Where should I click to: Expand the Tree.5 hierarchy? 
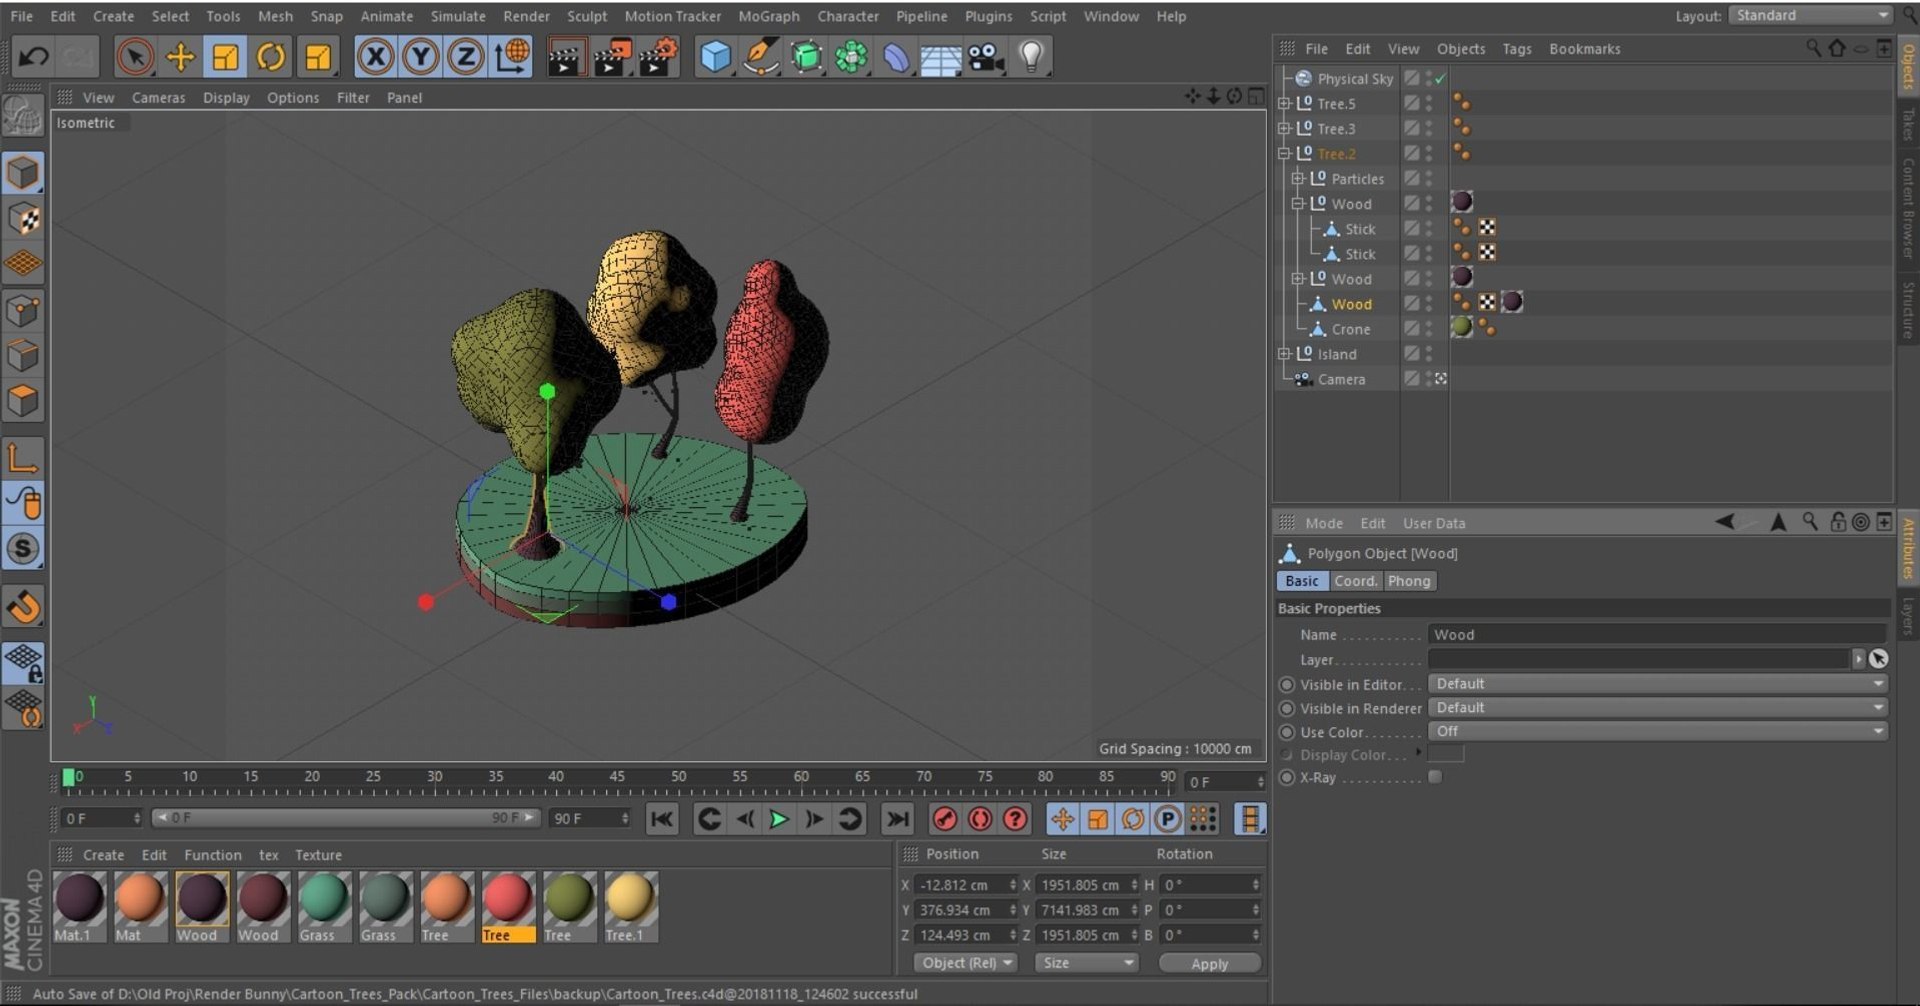click(1284, 103)
